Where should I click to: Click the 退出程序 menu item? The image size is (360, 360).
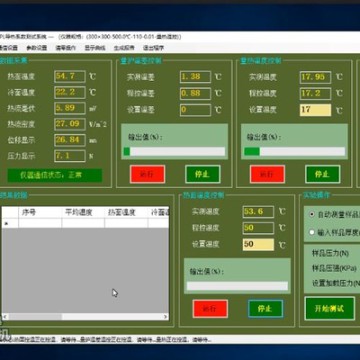[x=153, y=48]
